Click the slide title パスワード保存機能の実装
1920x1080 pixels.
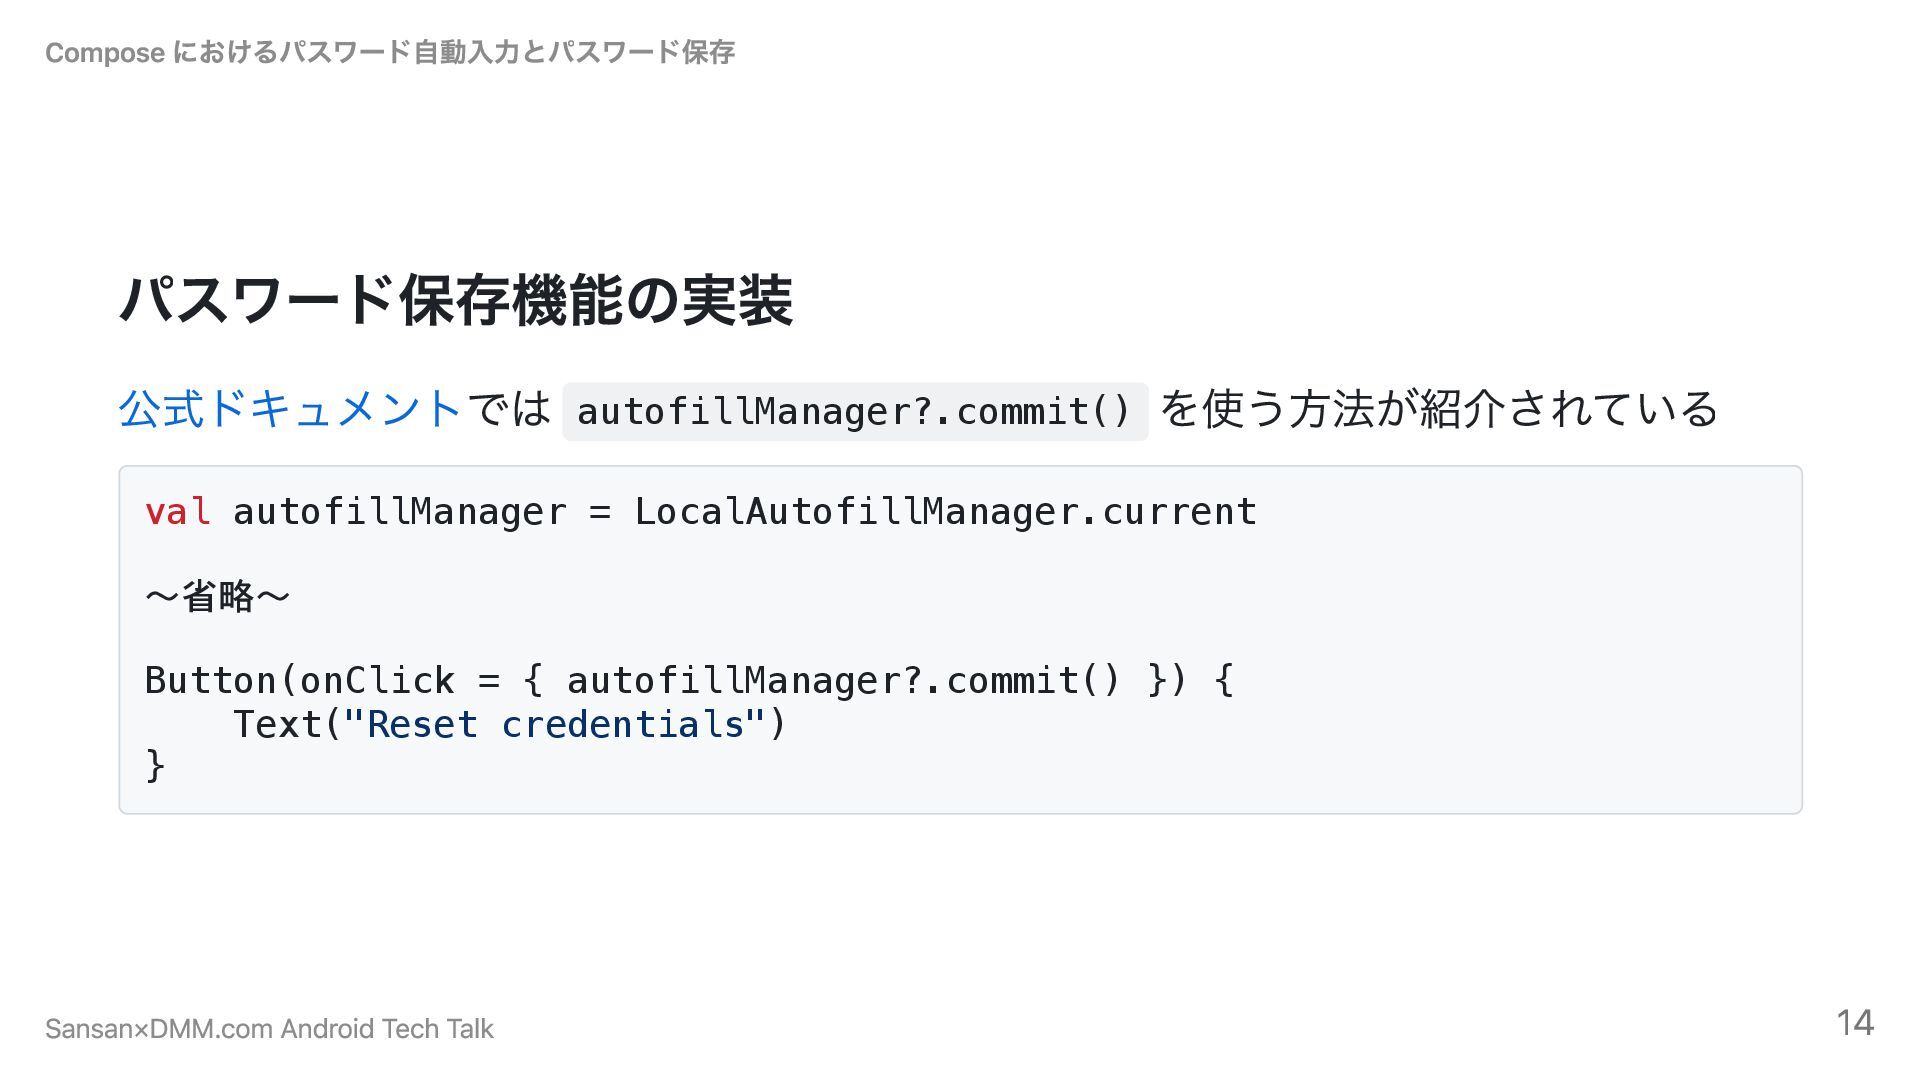[x=456, y=300]
